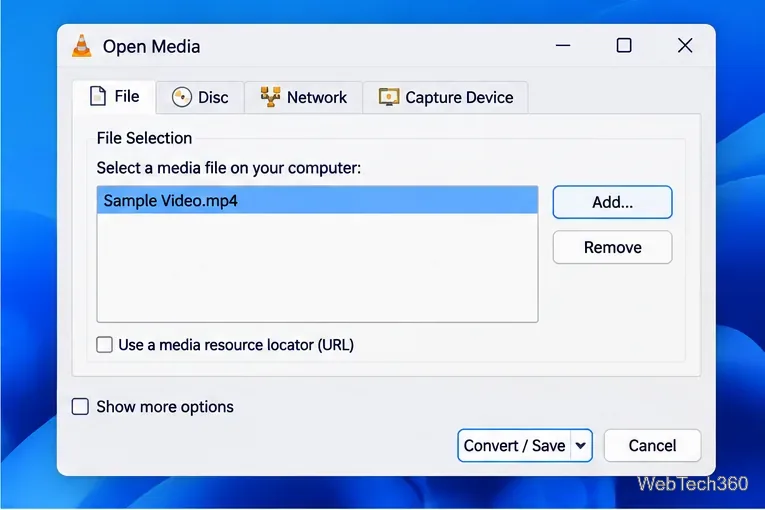Maximize the Open Media window
The height and width of the screenshot is (510, 765).
click(x=624, y=45)
